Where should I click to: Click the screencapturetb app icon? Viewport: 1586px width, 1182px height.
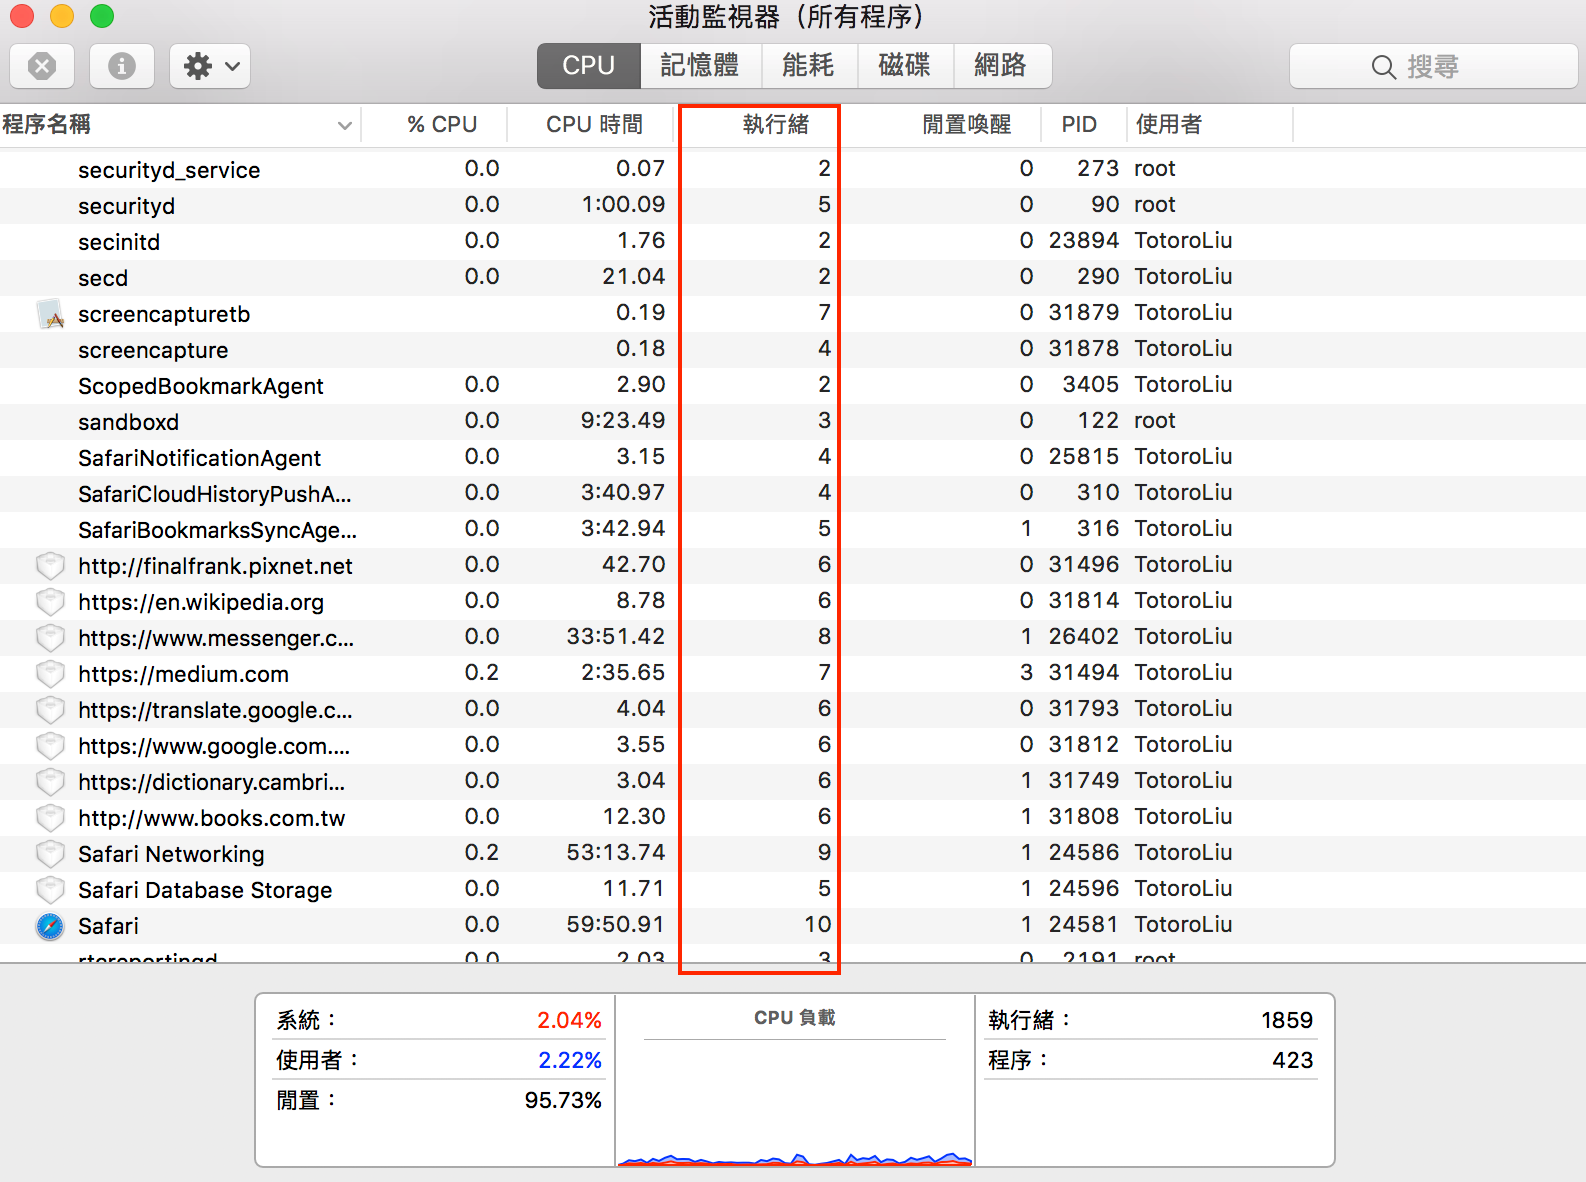tap(50, 314)
